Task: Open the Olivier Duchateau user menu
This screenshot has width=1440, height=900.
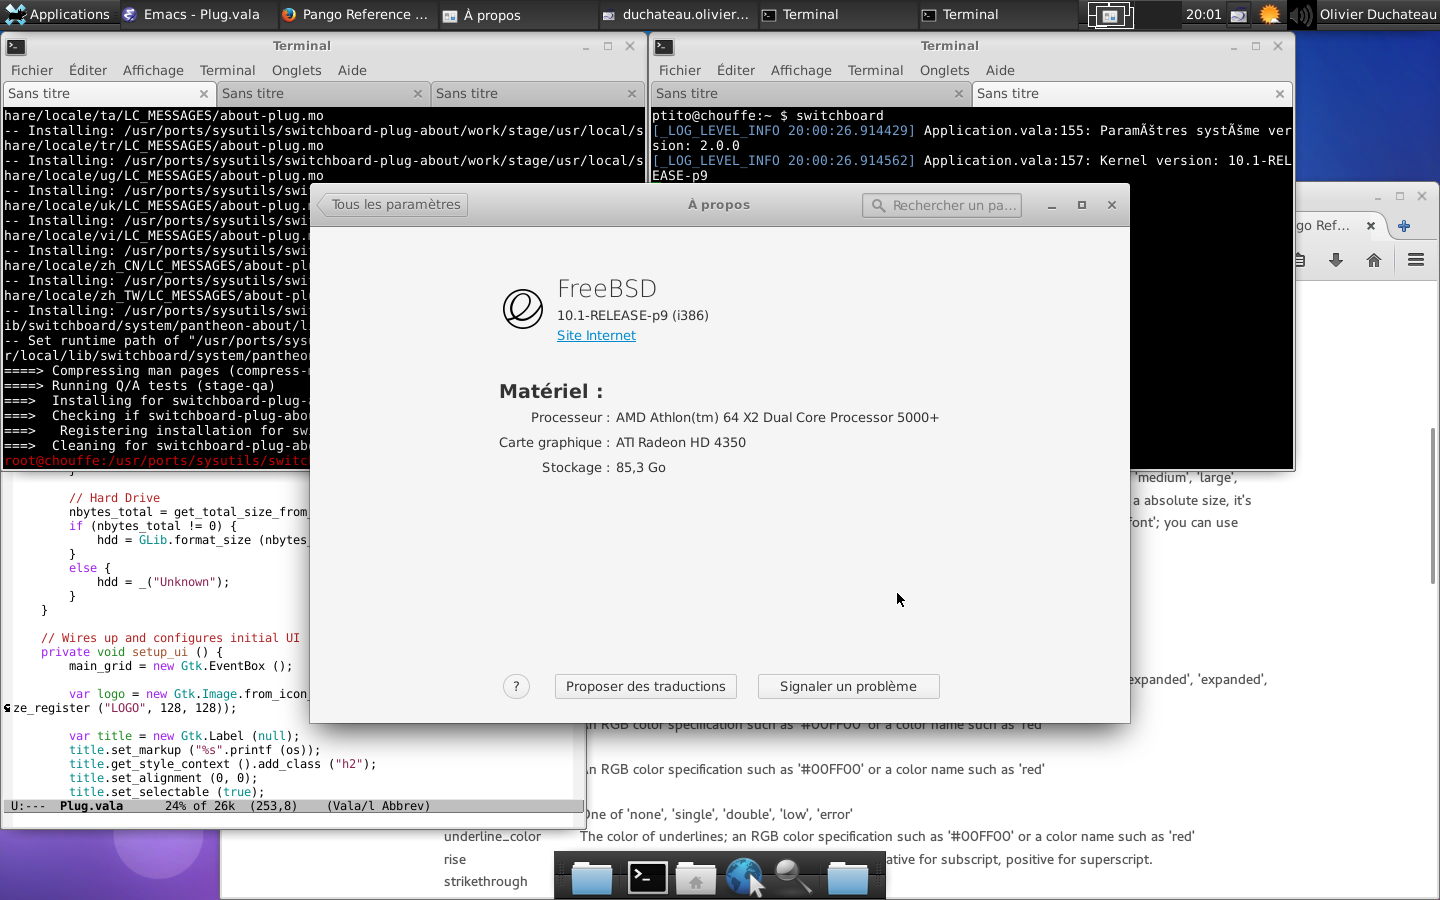Action: point(1378,15)
